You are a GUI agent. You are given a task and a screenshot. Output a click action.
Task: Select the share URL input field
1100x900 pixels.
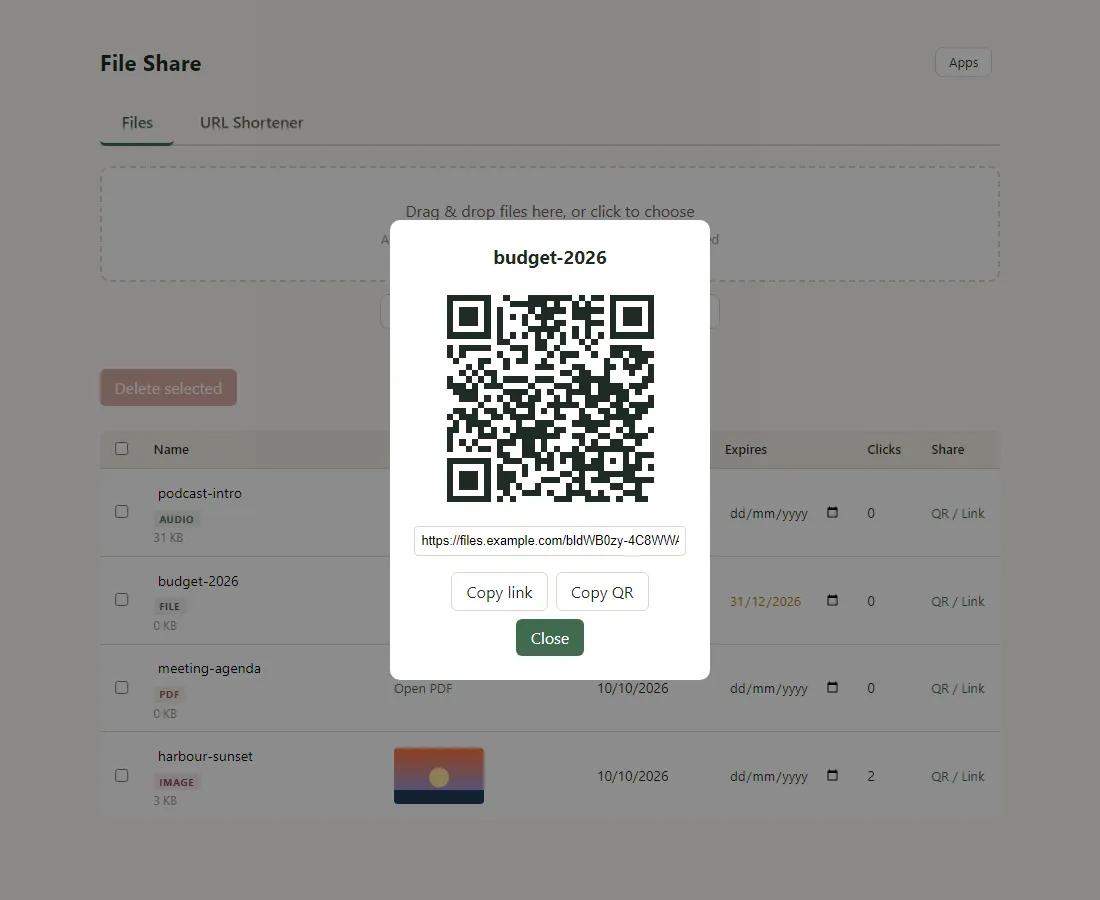click(549, 541)
